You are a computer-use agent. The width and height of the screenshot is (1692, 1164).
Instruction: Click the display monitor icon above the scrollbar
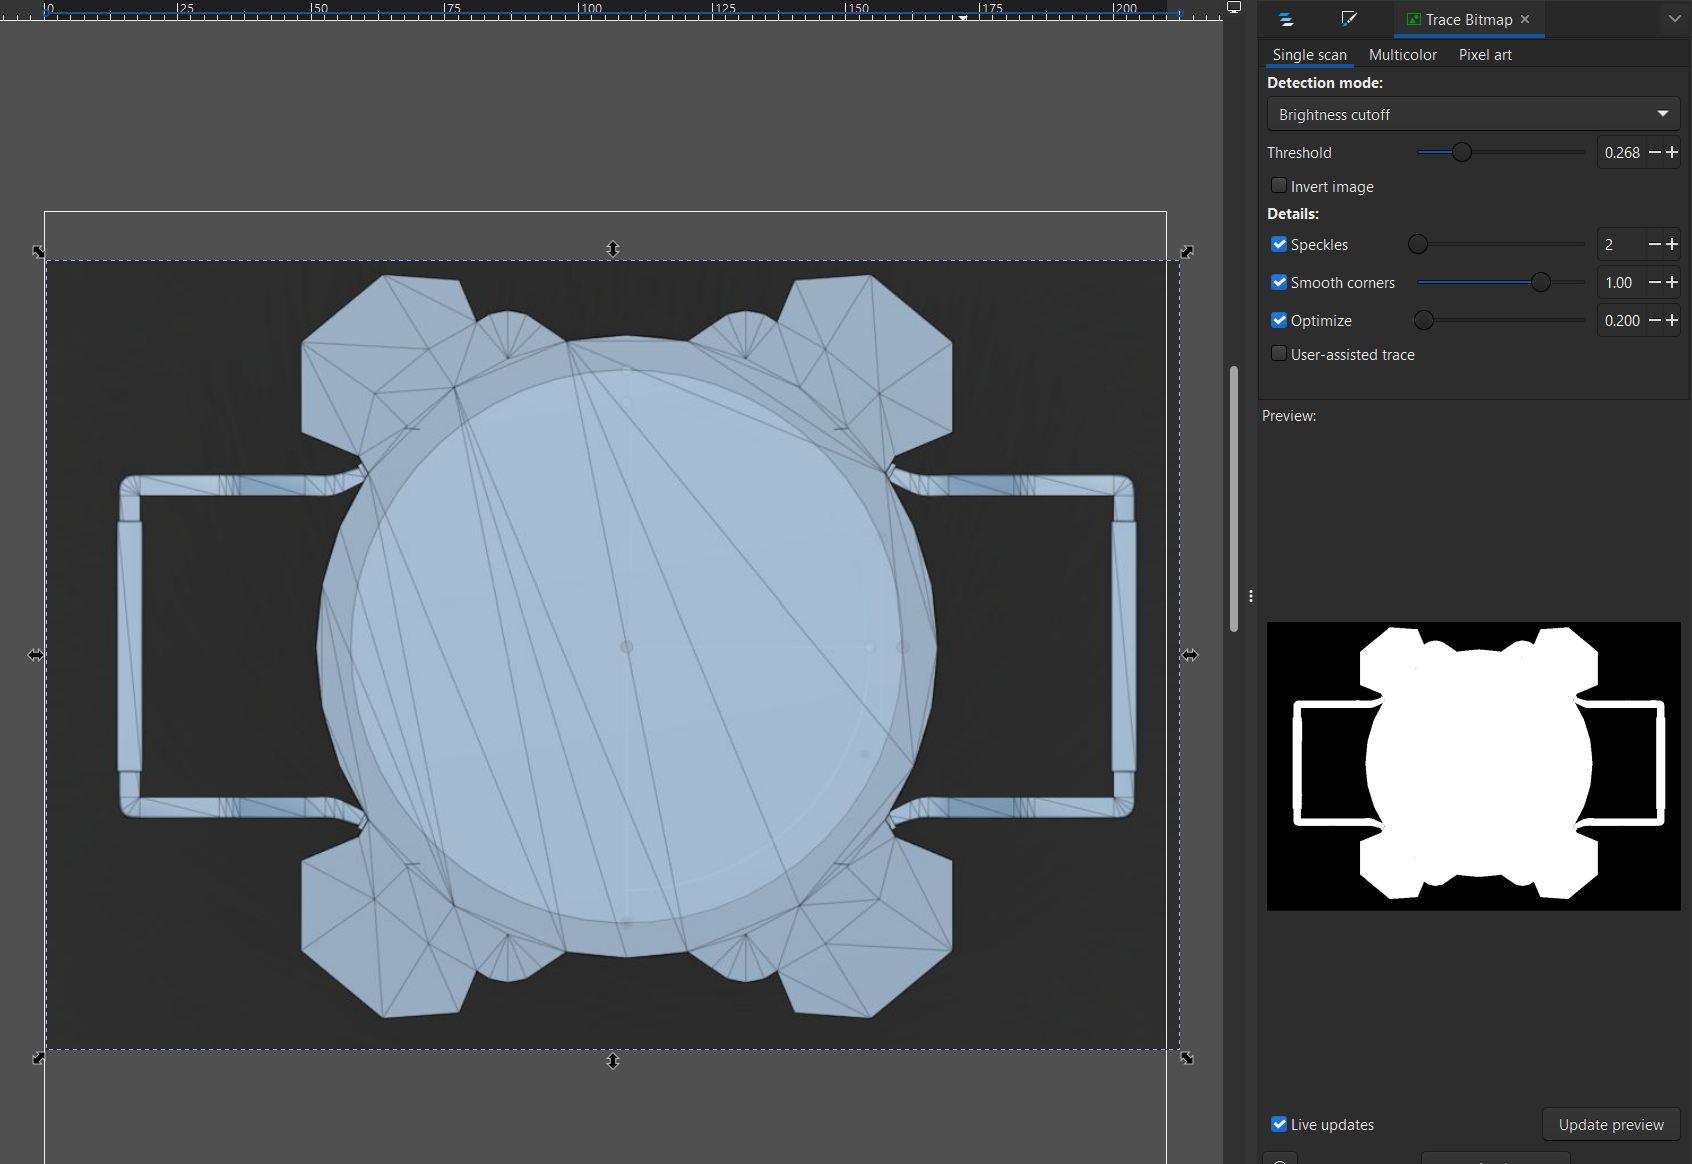tap(1234, 7)
